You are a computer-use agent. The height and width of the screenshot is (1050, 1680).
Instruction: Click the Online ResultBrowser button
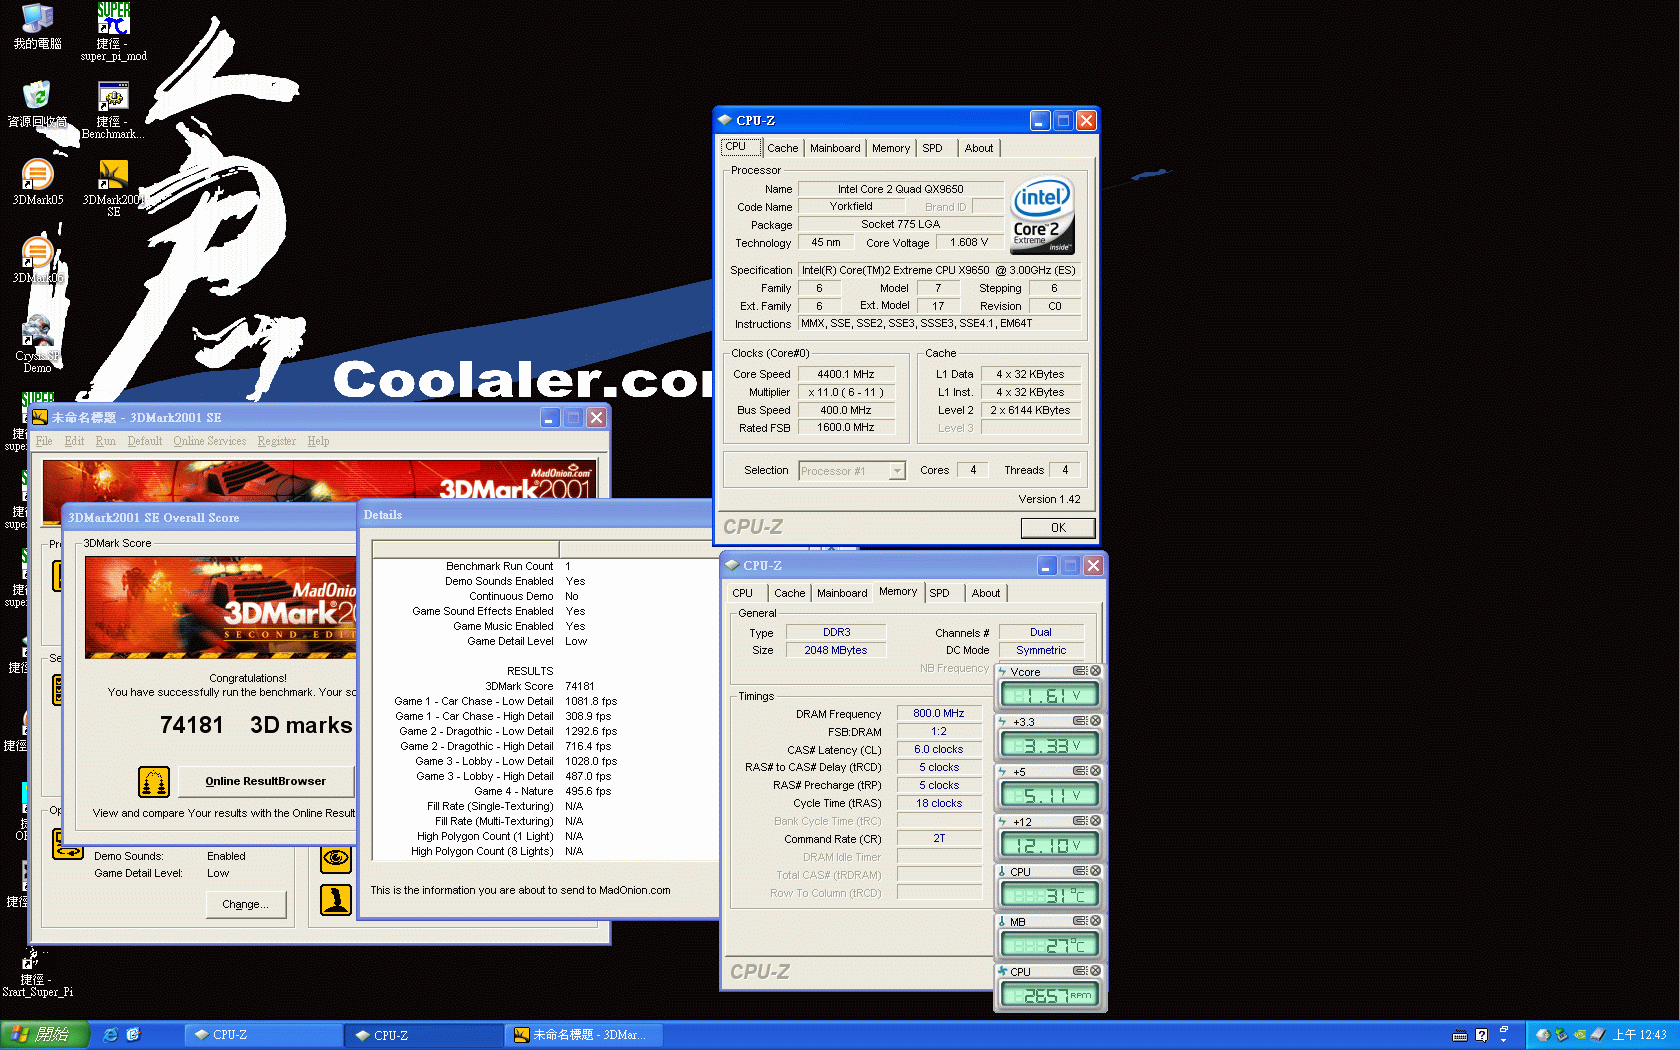tap(266, 782)
